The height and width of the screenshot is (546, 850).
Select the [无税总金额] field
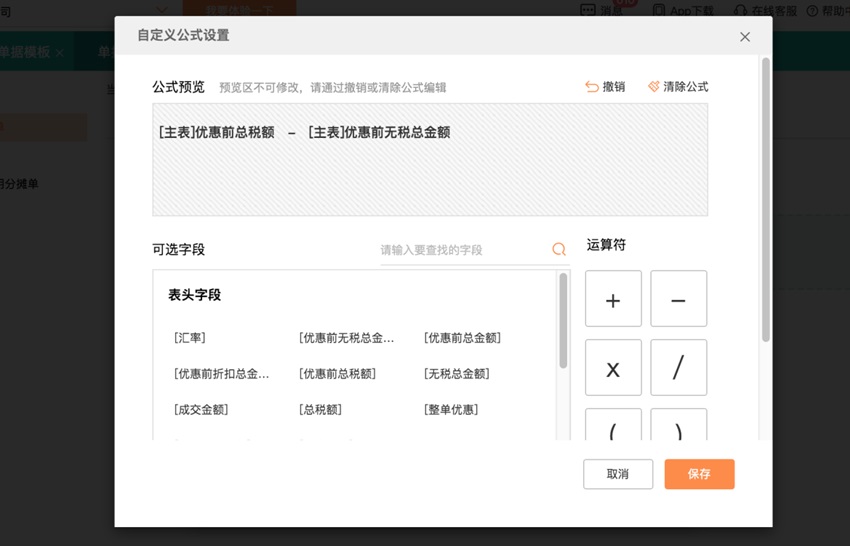[x=456, y=374]
